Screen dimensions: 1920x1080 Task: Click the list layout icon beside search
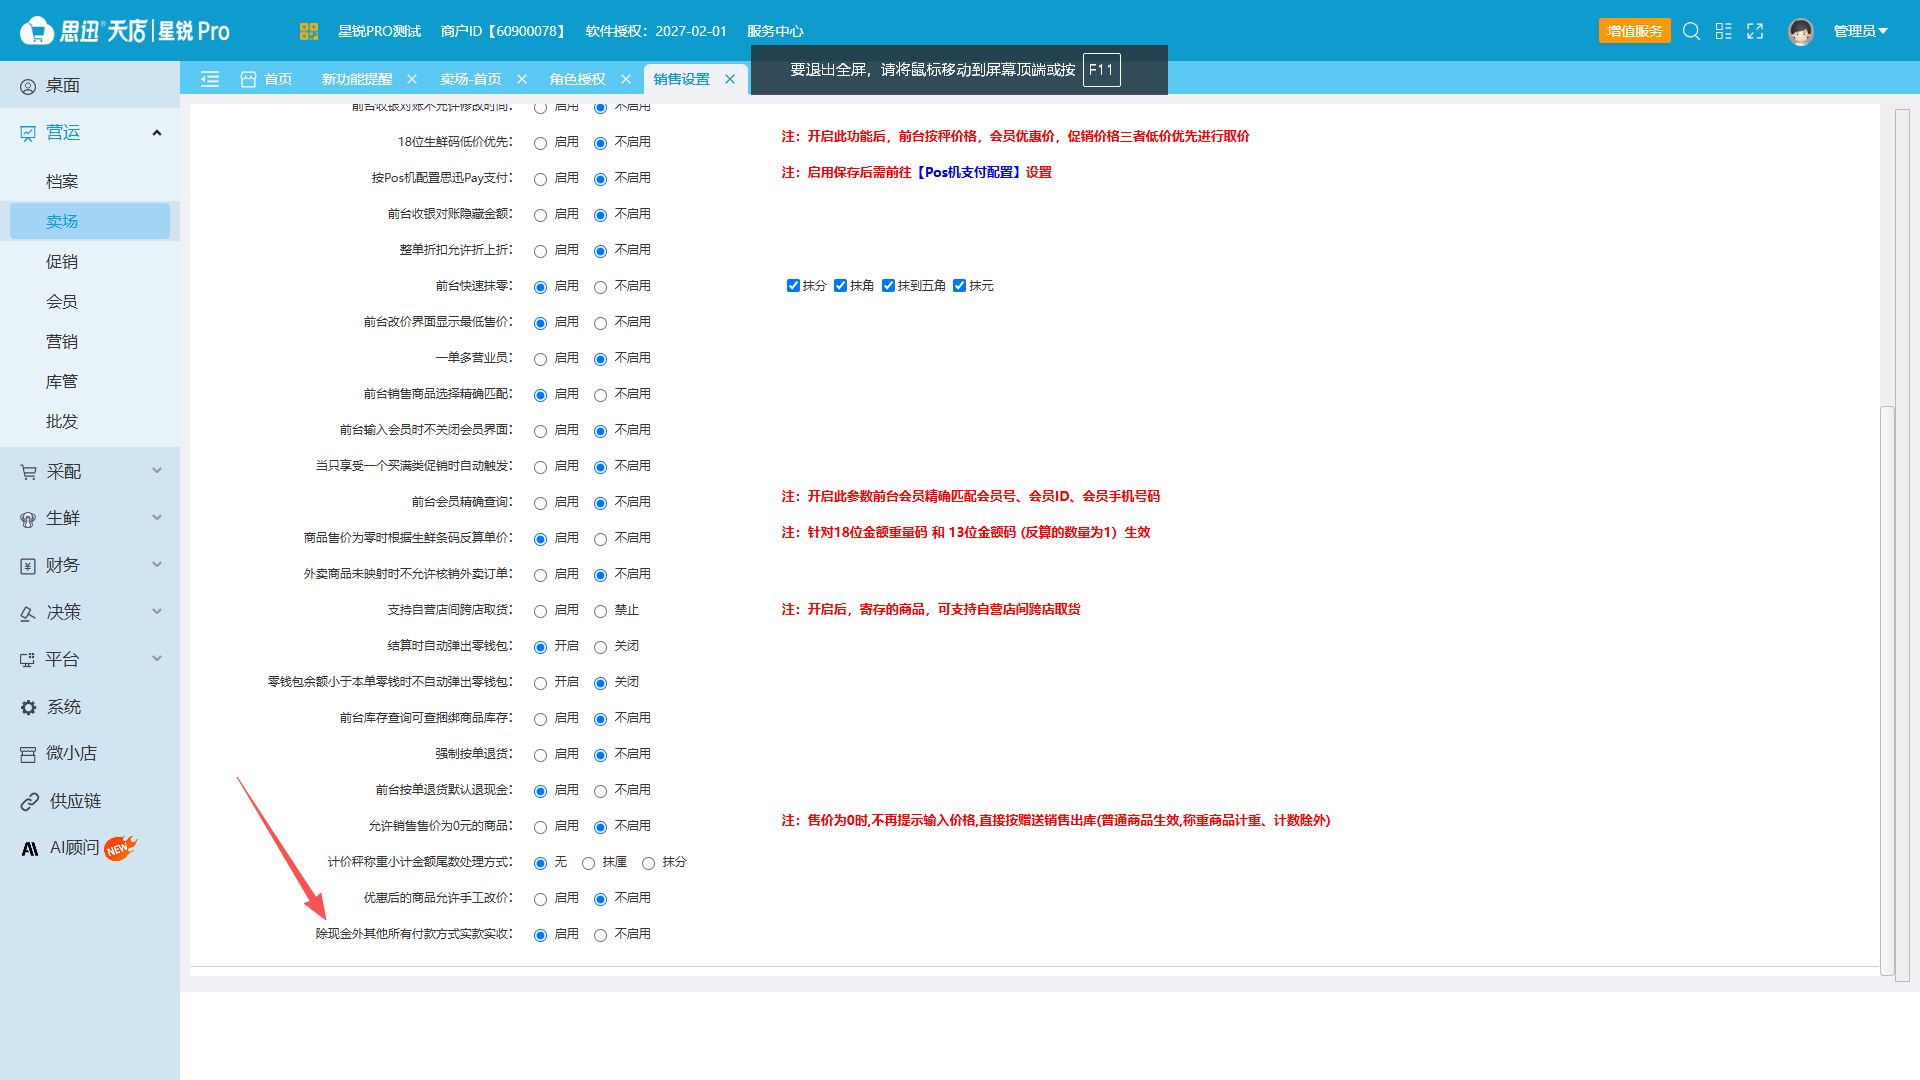pos(1723,31)
